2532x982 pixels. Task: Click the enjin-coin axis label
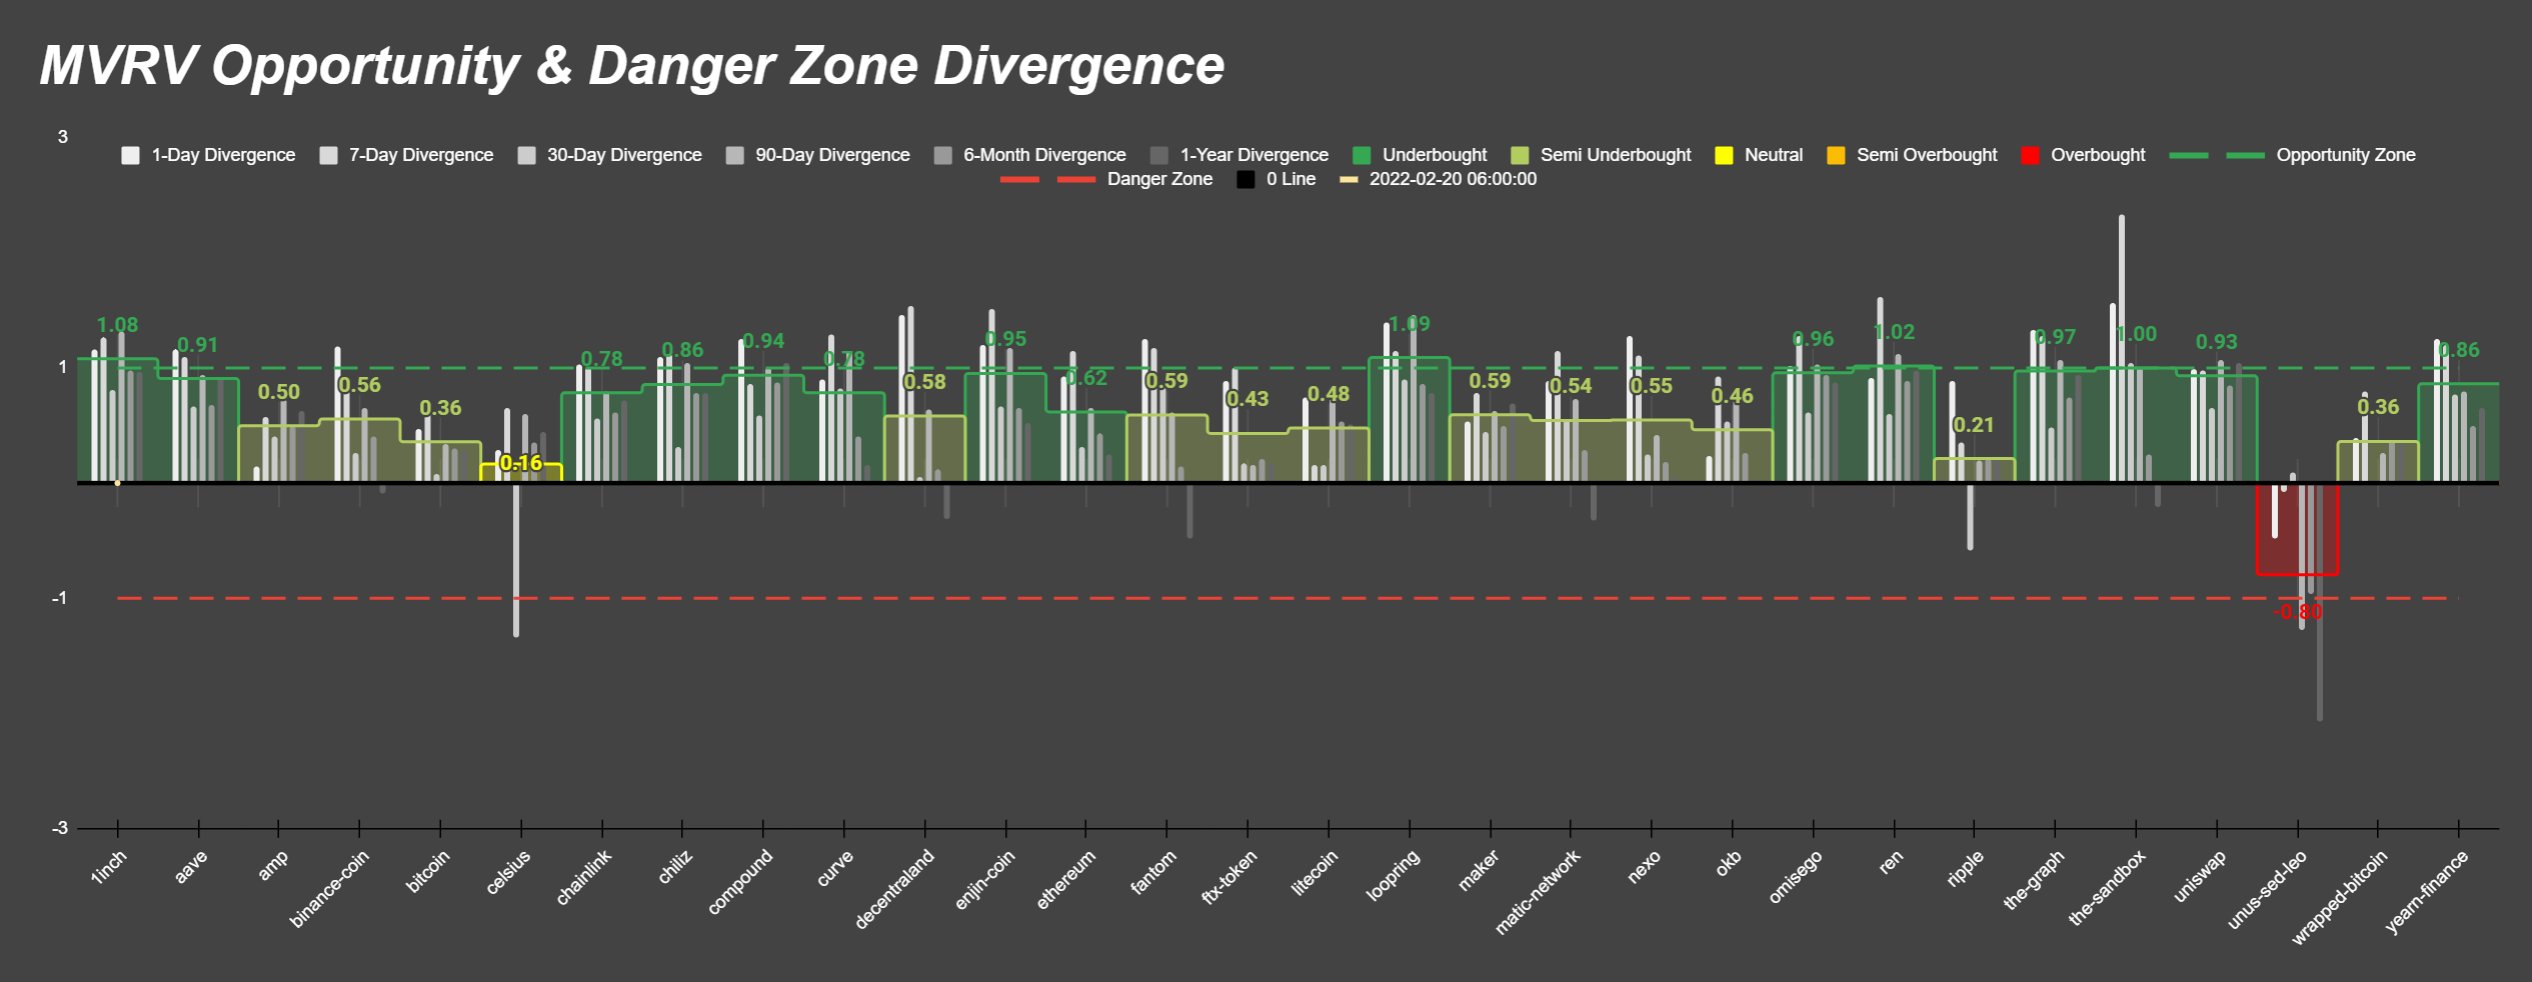click(x=984, y=880)
